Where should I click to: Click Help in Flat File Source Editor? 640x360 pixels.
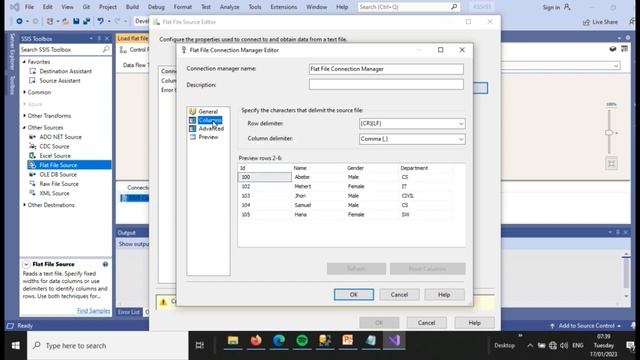pos(474,323)
